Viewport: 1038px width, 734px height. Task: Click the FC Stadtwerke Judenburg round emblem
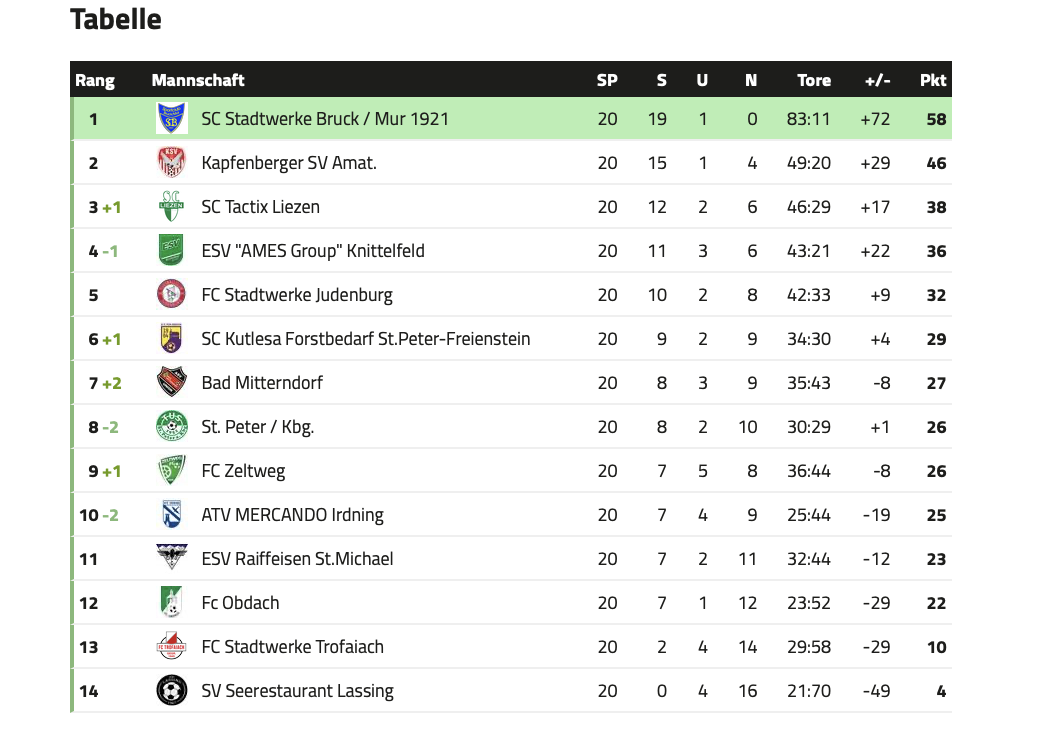[x=171, y=295]
